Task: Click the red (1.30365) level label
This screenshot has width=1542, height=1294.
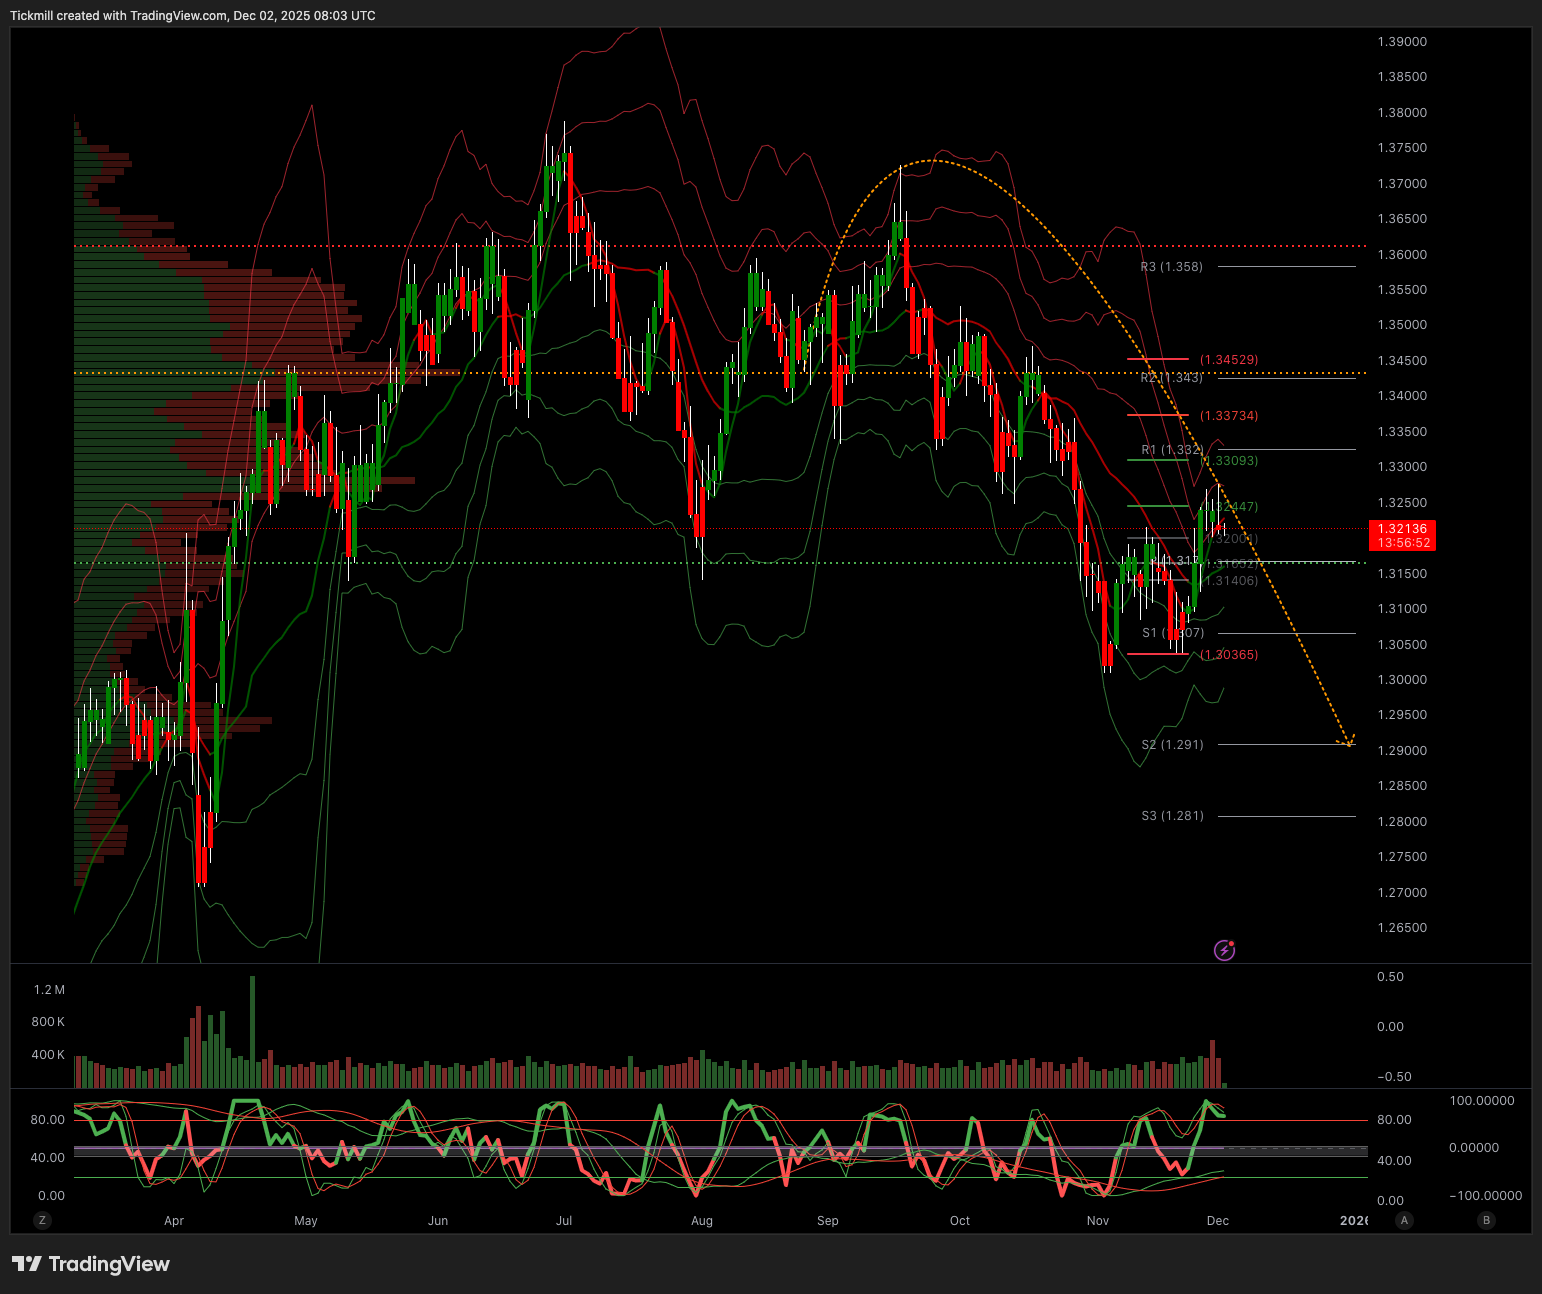Action: 1229,655
